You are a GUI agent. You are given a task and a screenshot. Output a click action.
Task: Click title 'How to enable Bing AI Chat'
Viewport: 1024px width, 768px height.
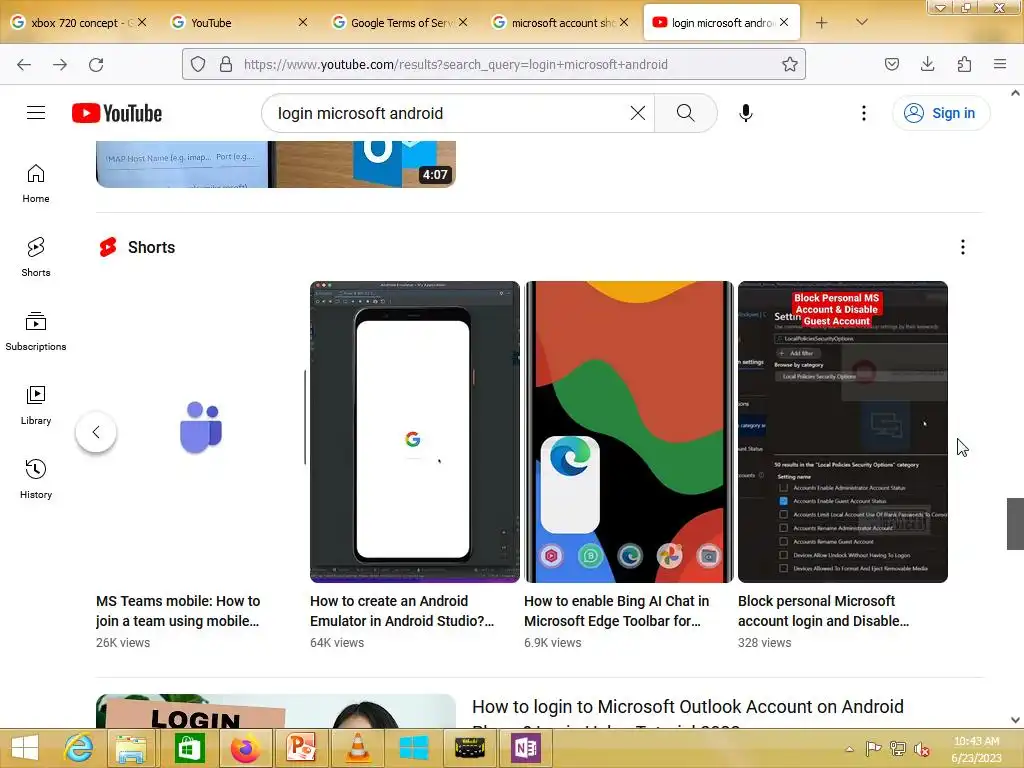pos(616,611)
